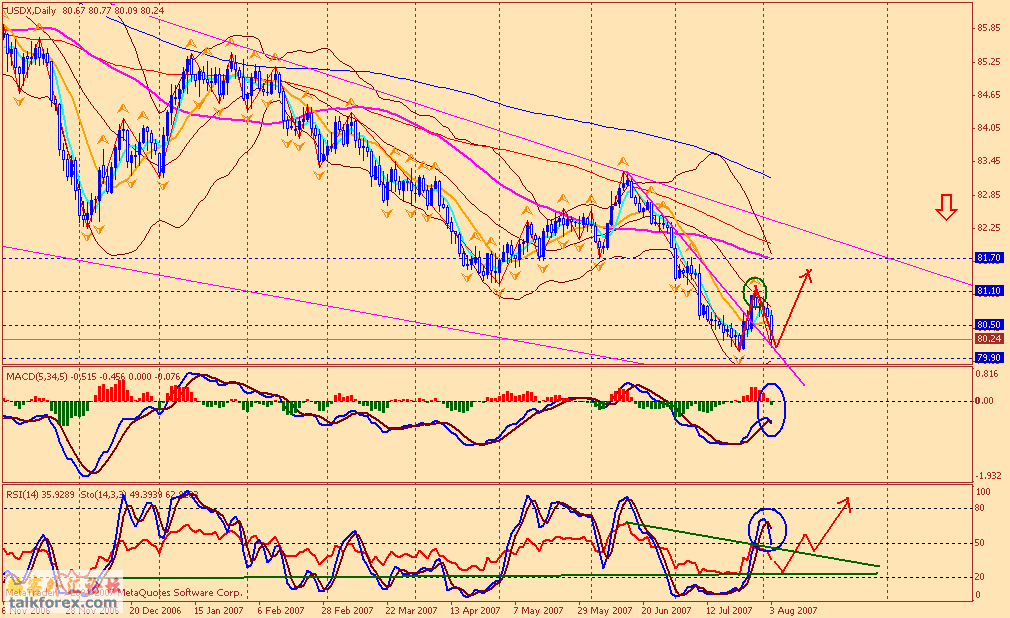Viewport: 1010px width, 618px height.
Task: Click the 12 Jul 2007 date label
Action: (x=729, y=610)
